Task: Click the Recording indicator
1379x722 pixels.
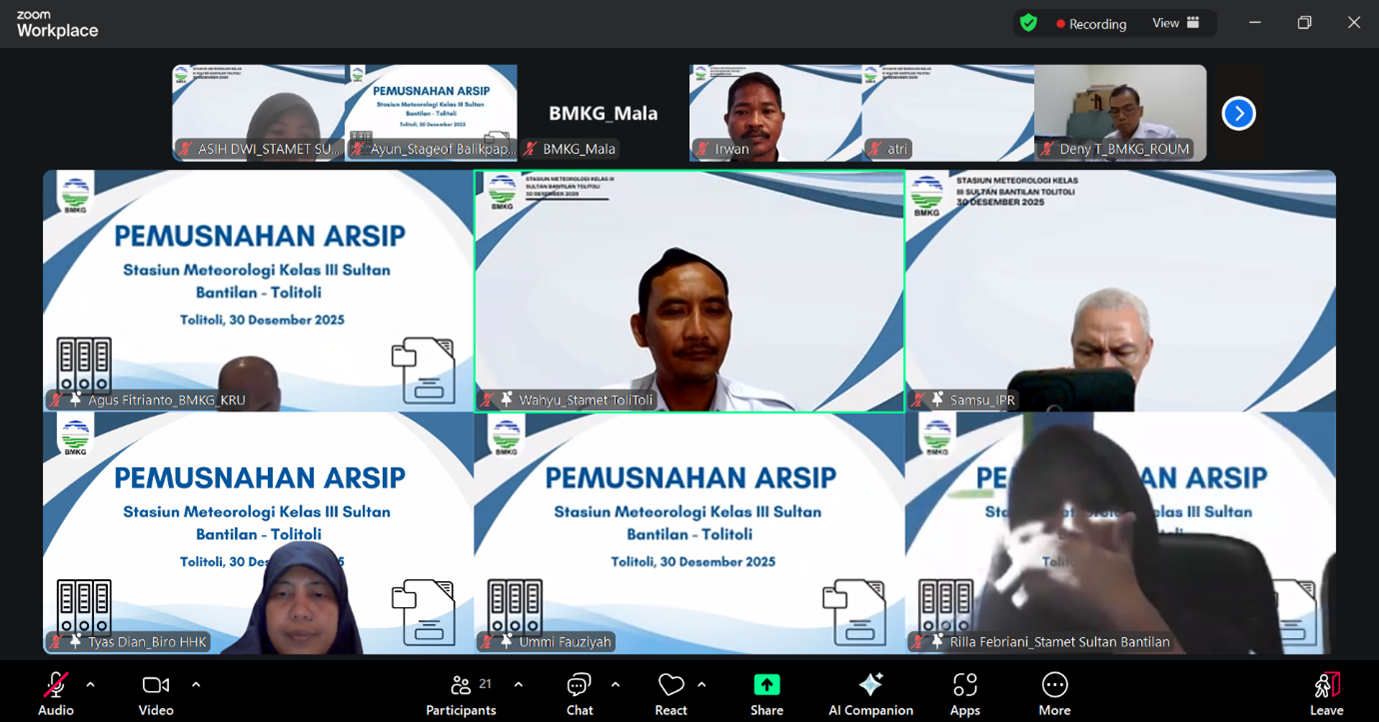Action: click(x=1090, y=24)
